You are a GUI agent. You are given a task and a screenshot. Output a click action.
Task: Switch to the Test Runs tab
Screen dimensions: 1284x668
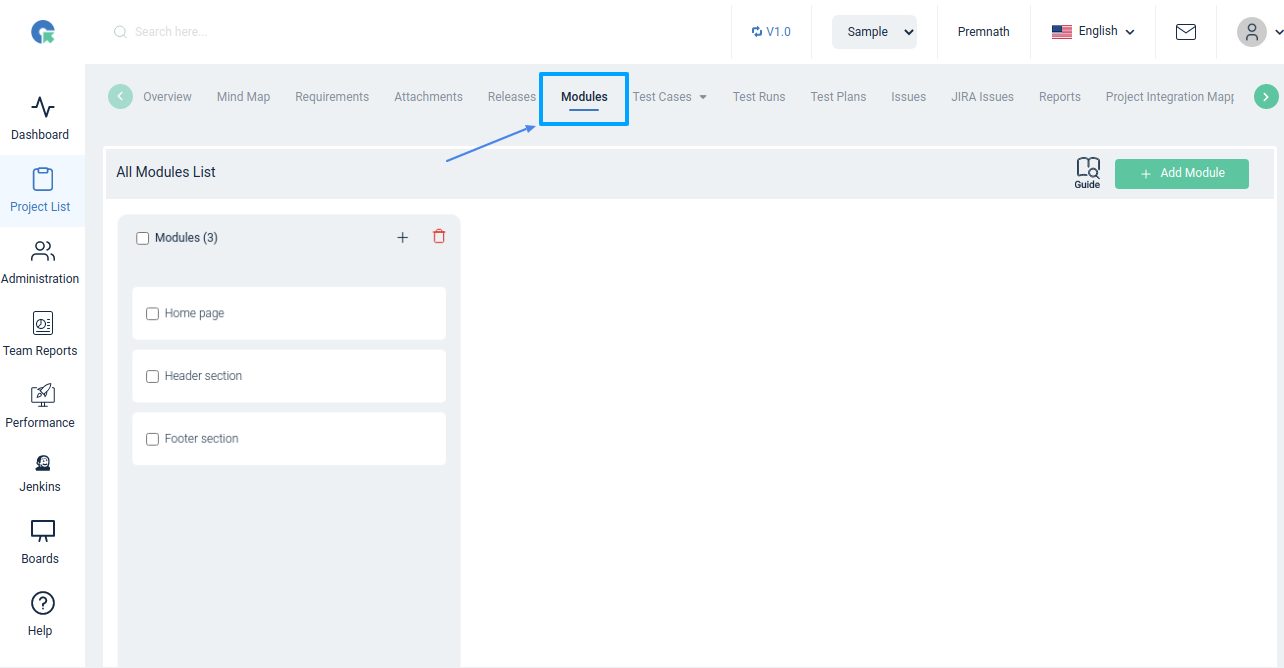(x=759, y=97)
